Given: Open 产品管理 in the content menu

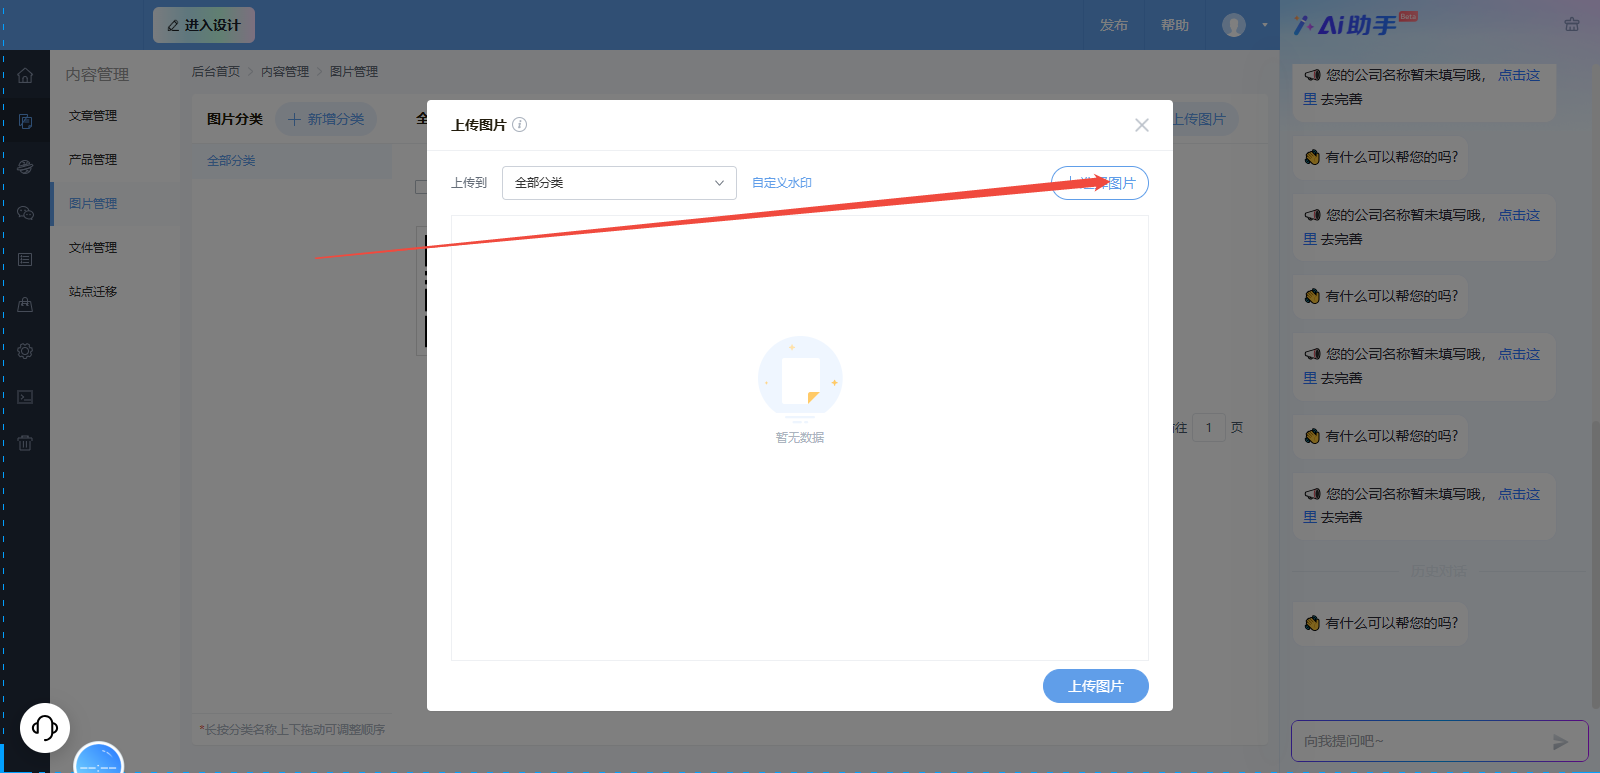Looking at the screenshot, I should click(x=93, y=160).
